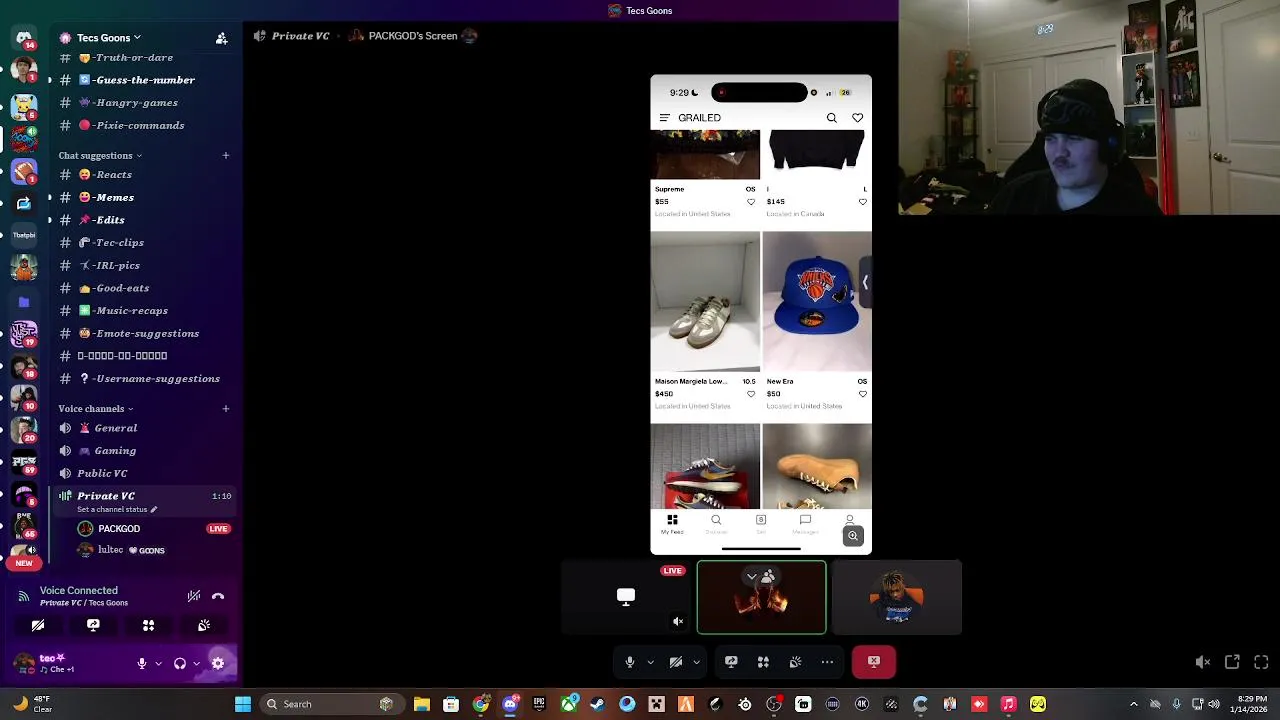The width and height of the screenshot is (1280, 720).
Task: Open camera options chevron in call control bar
Action: pos(696,662)
